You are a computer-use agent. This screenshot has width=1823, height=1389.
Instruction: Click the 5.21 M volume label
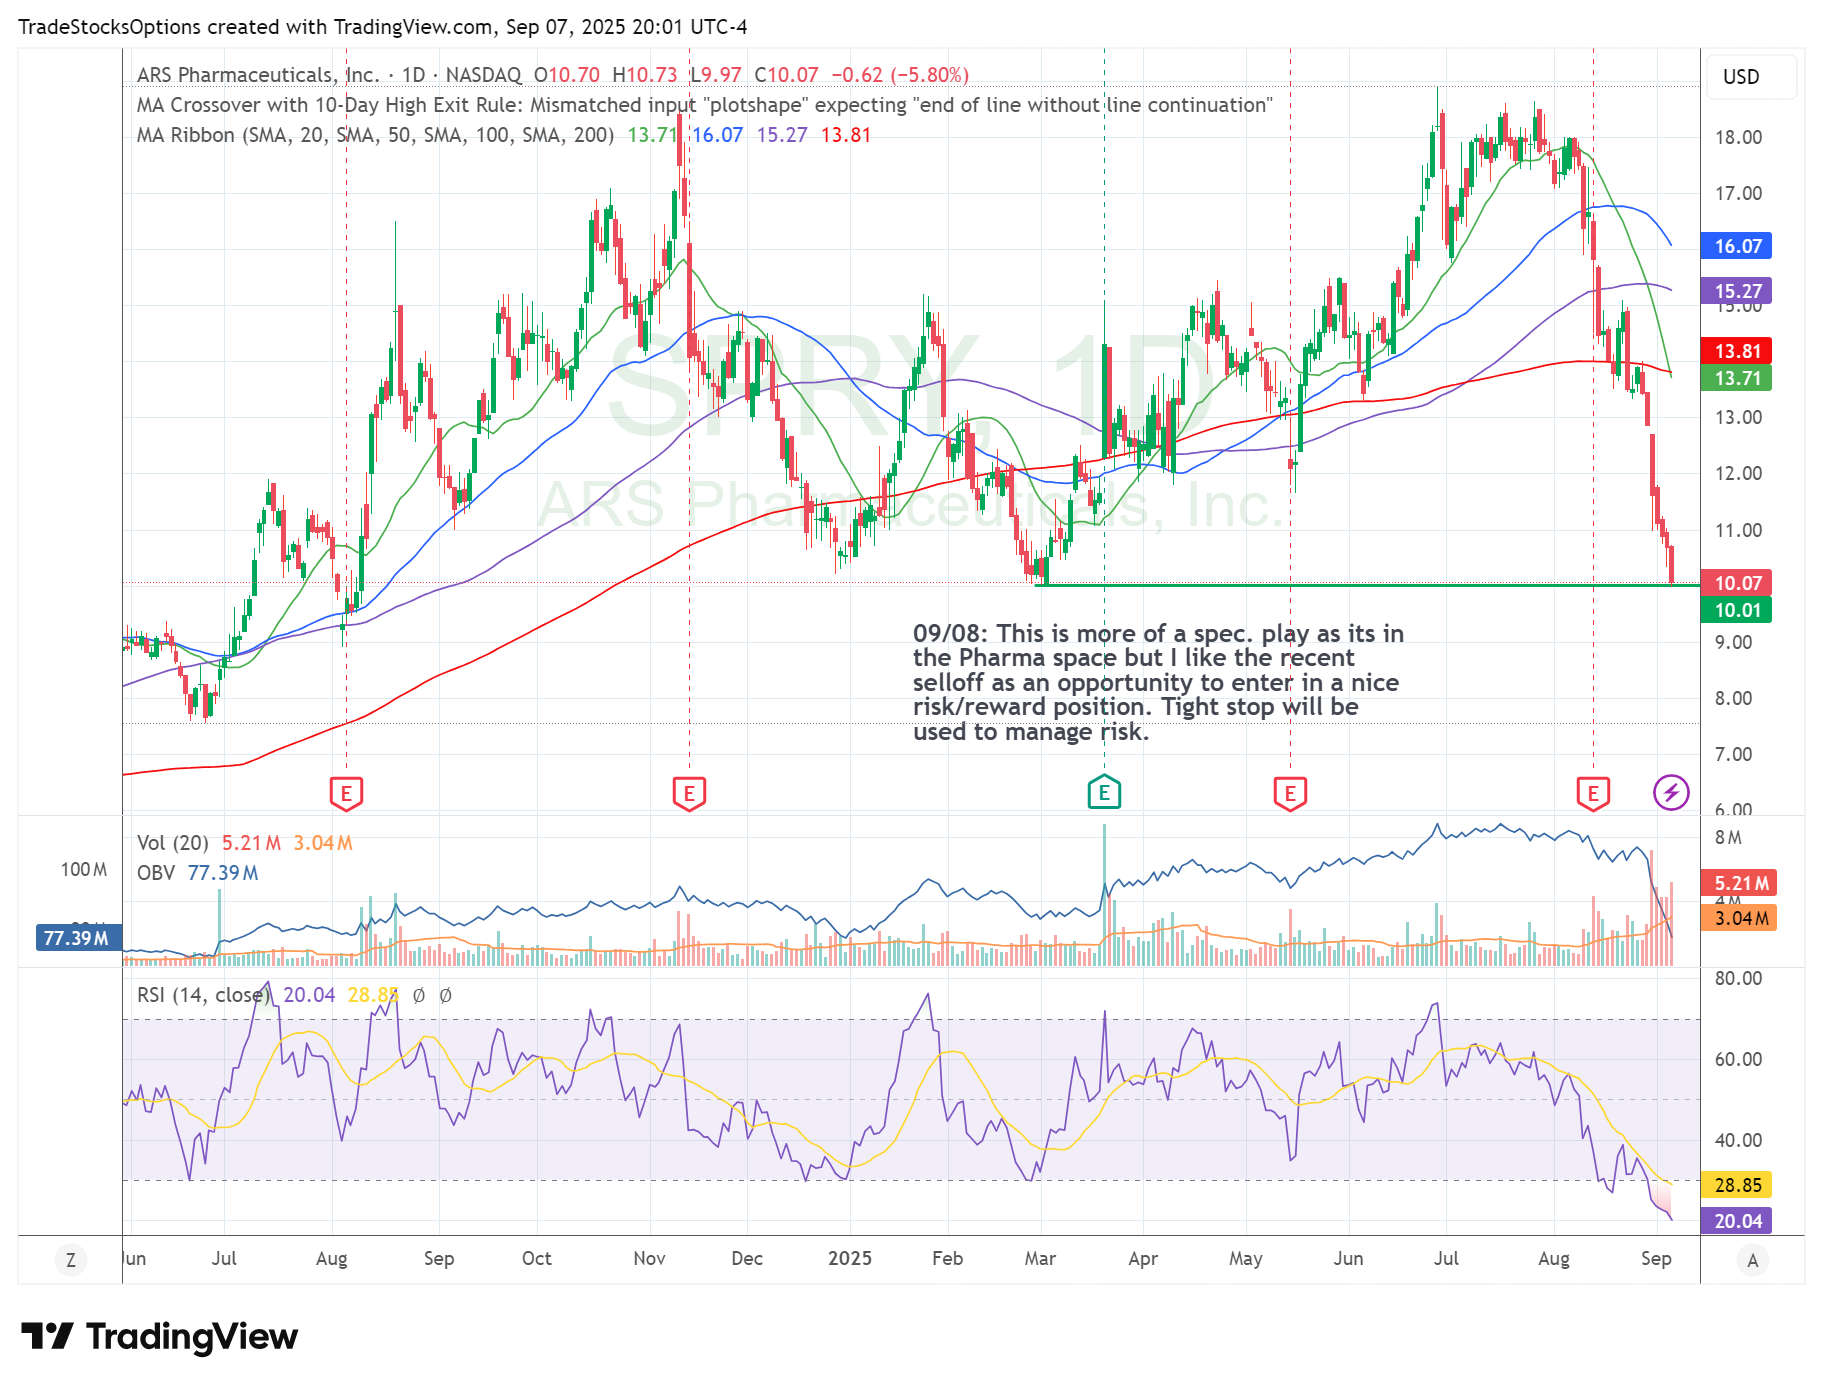click(x=1739, y=883)
